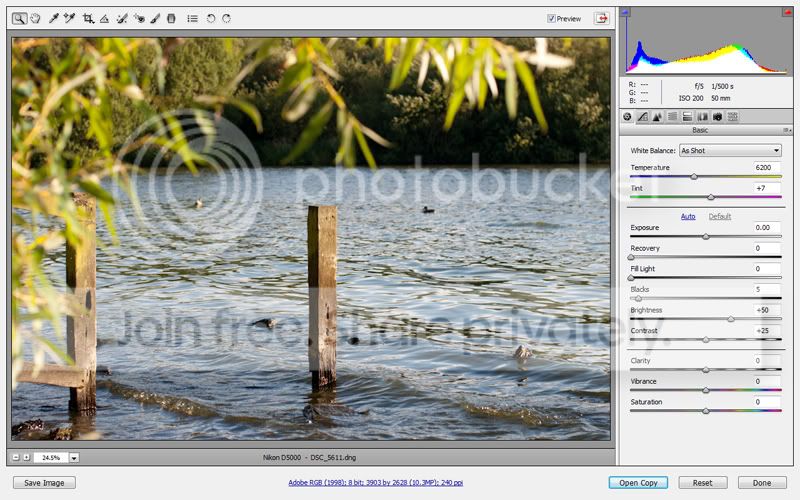Choose the Red Eye Removal tool
800x500 pixels.
tap(139, 18)
